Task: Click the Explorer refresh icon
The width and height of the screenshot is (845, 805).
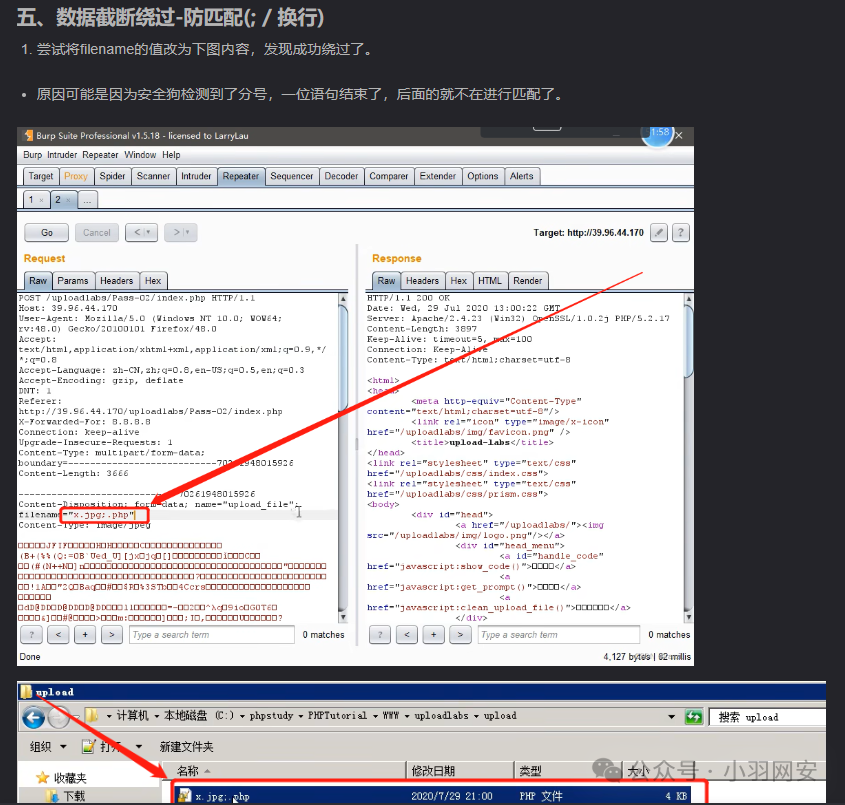Action: pos(694,717)
